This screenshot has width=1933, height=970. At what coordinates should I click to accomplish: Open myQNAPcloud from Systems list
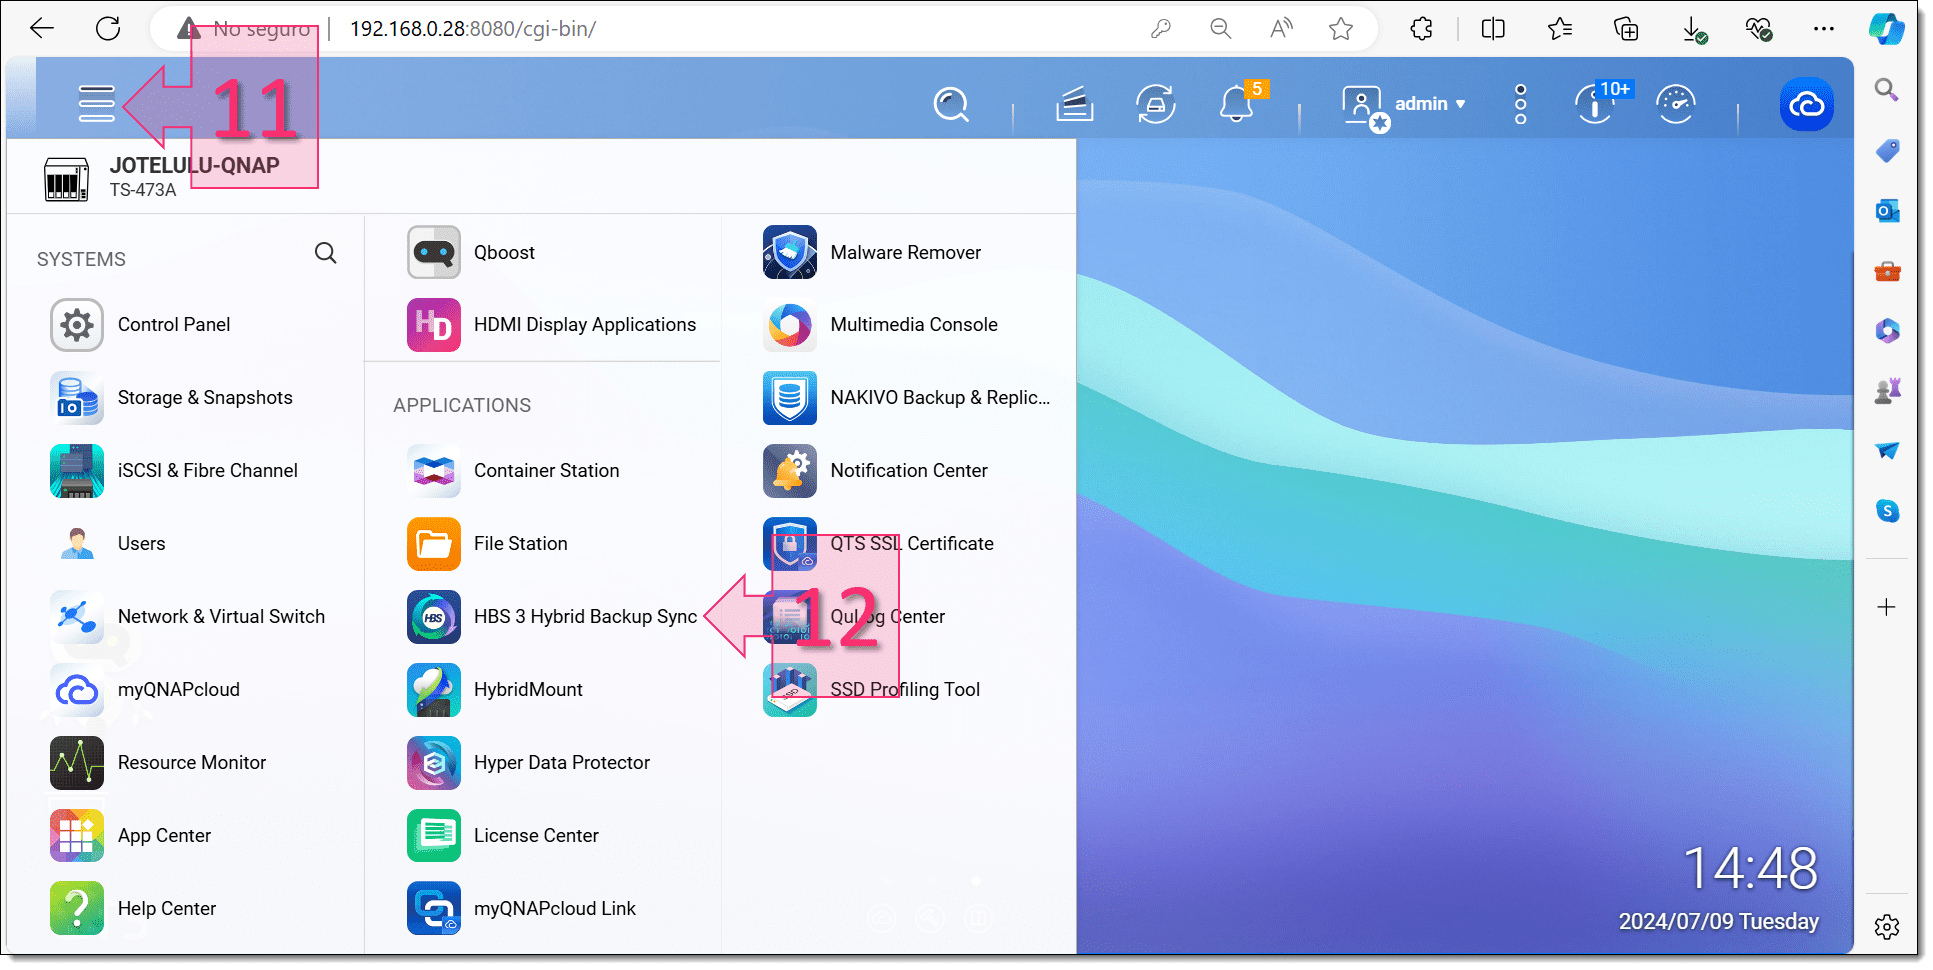pos(146,690)
